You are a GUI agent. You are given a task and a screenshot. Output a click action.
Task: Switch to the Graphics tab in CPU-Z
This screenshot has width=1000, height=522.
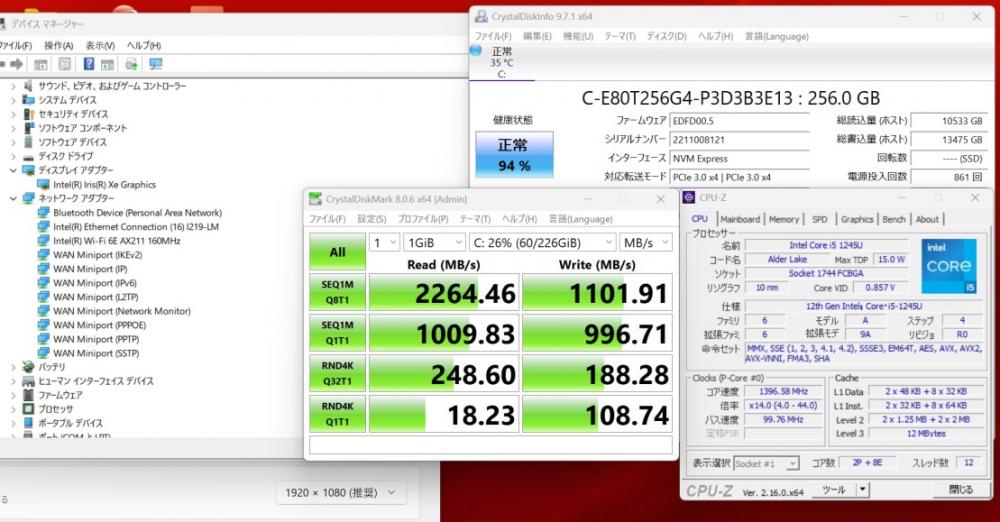857,219
